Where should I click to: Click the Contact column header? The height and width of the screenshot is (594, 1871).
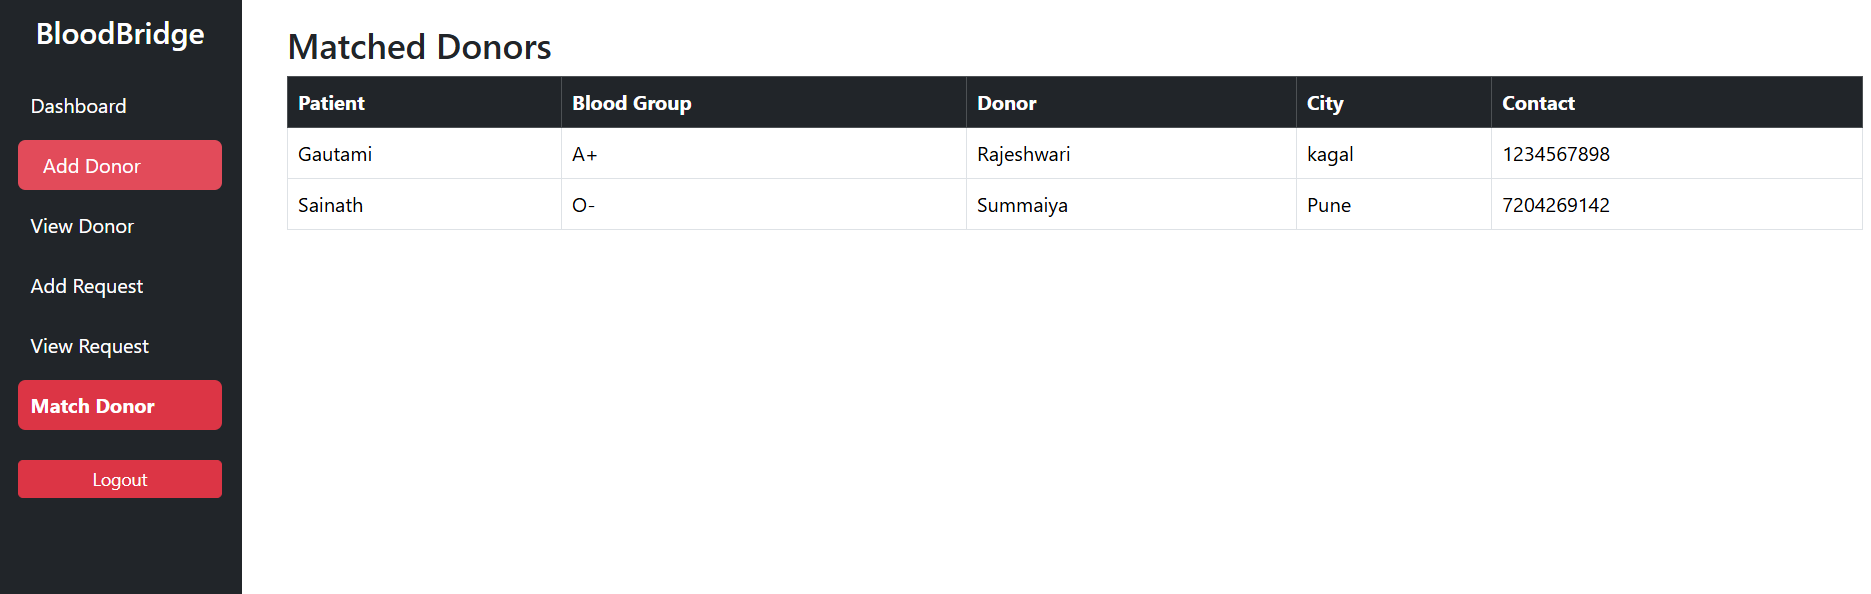pyautogui.click(x=1538, y=102)
